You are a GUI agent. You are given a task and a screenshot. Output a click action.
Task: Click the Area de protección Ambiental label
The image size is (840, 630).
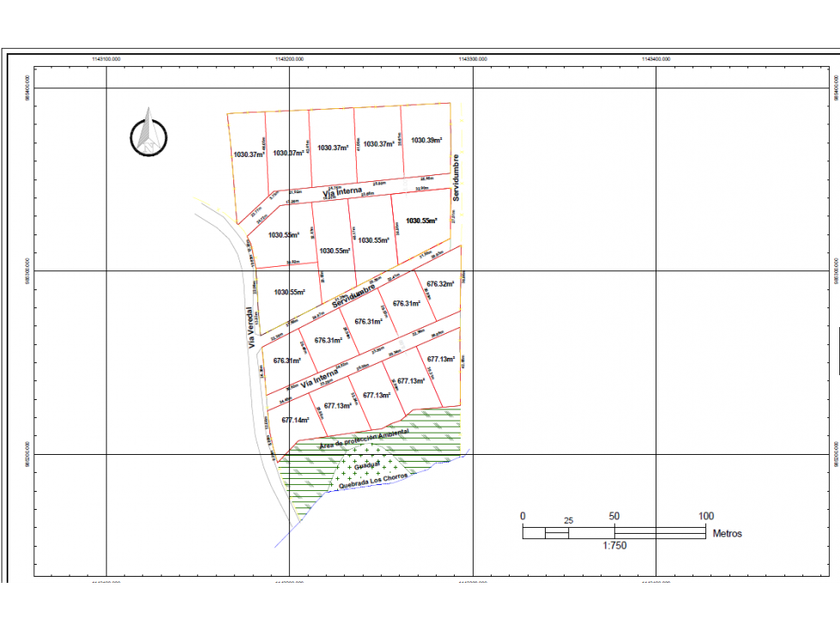(364, 439)
